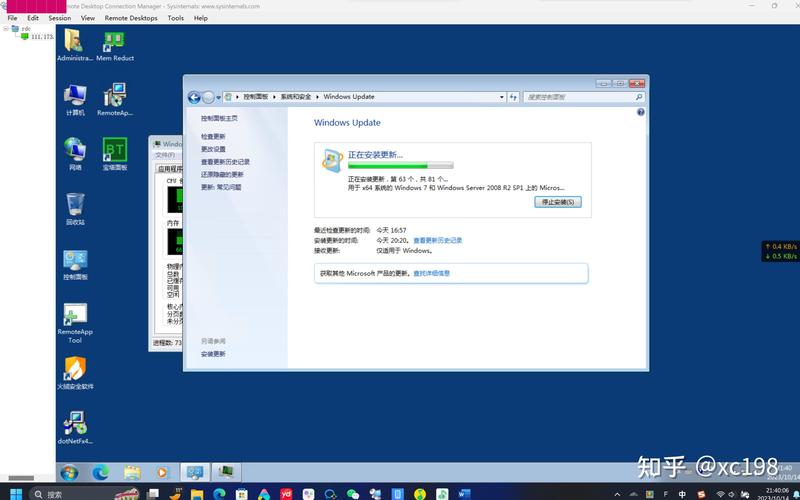800x500 pixels.
Task: Click 控制面板 in the breadcrumb
Action: pos(256,96)
